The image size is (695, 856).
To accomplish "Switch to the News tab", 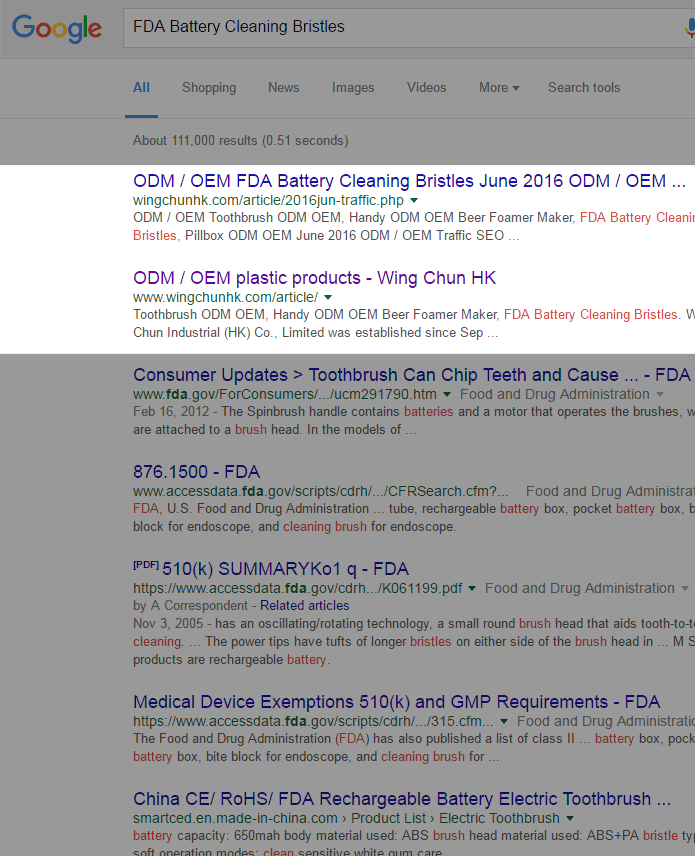I will [283, 87].
